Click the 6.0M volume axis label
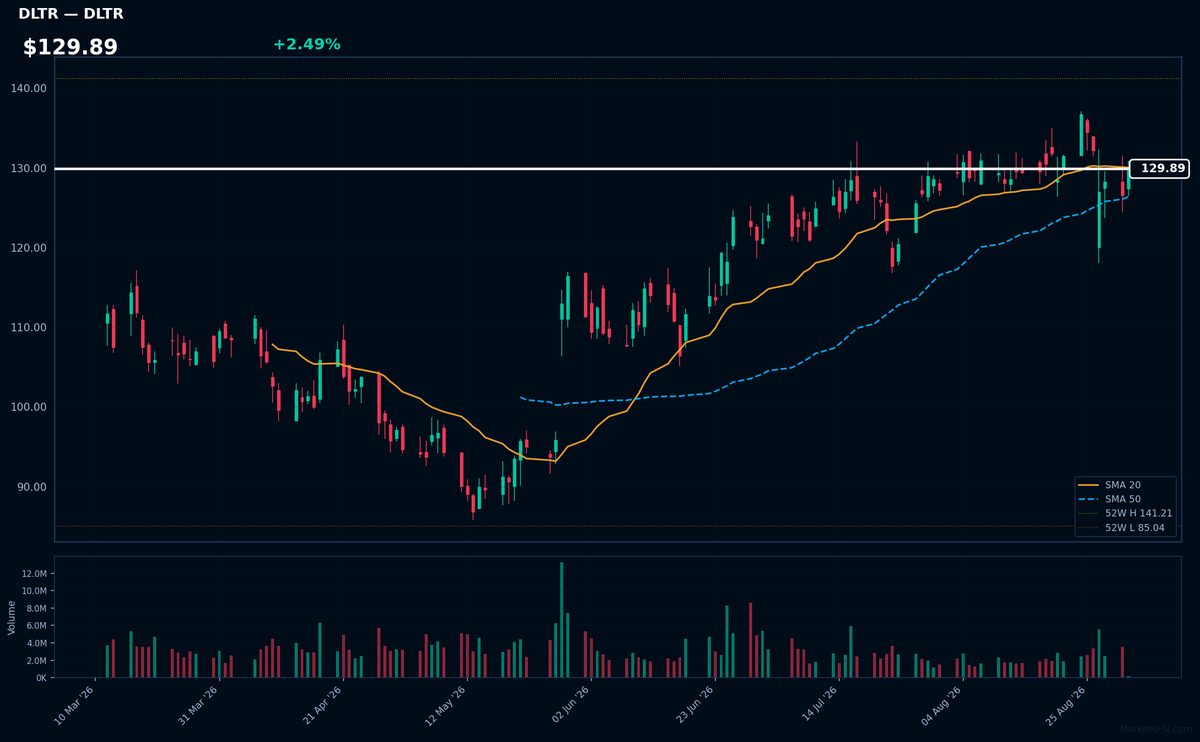This screenshot has height=742, width=1200. click(36, 626)
